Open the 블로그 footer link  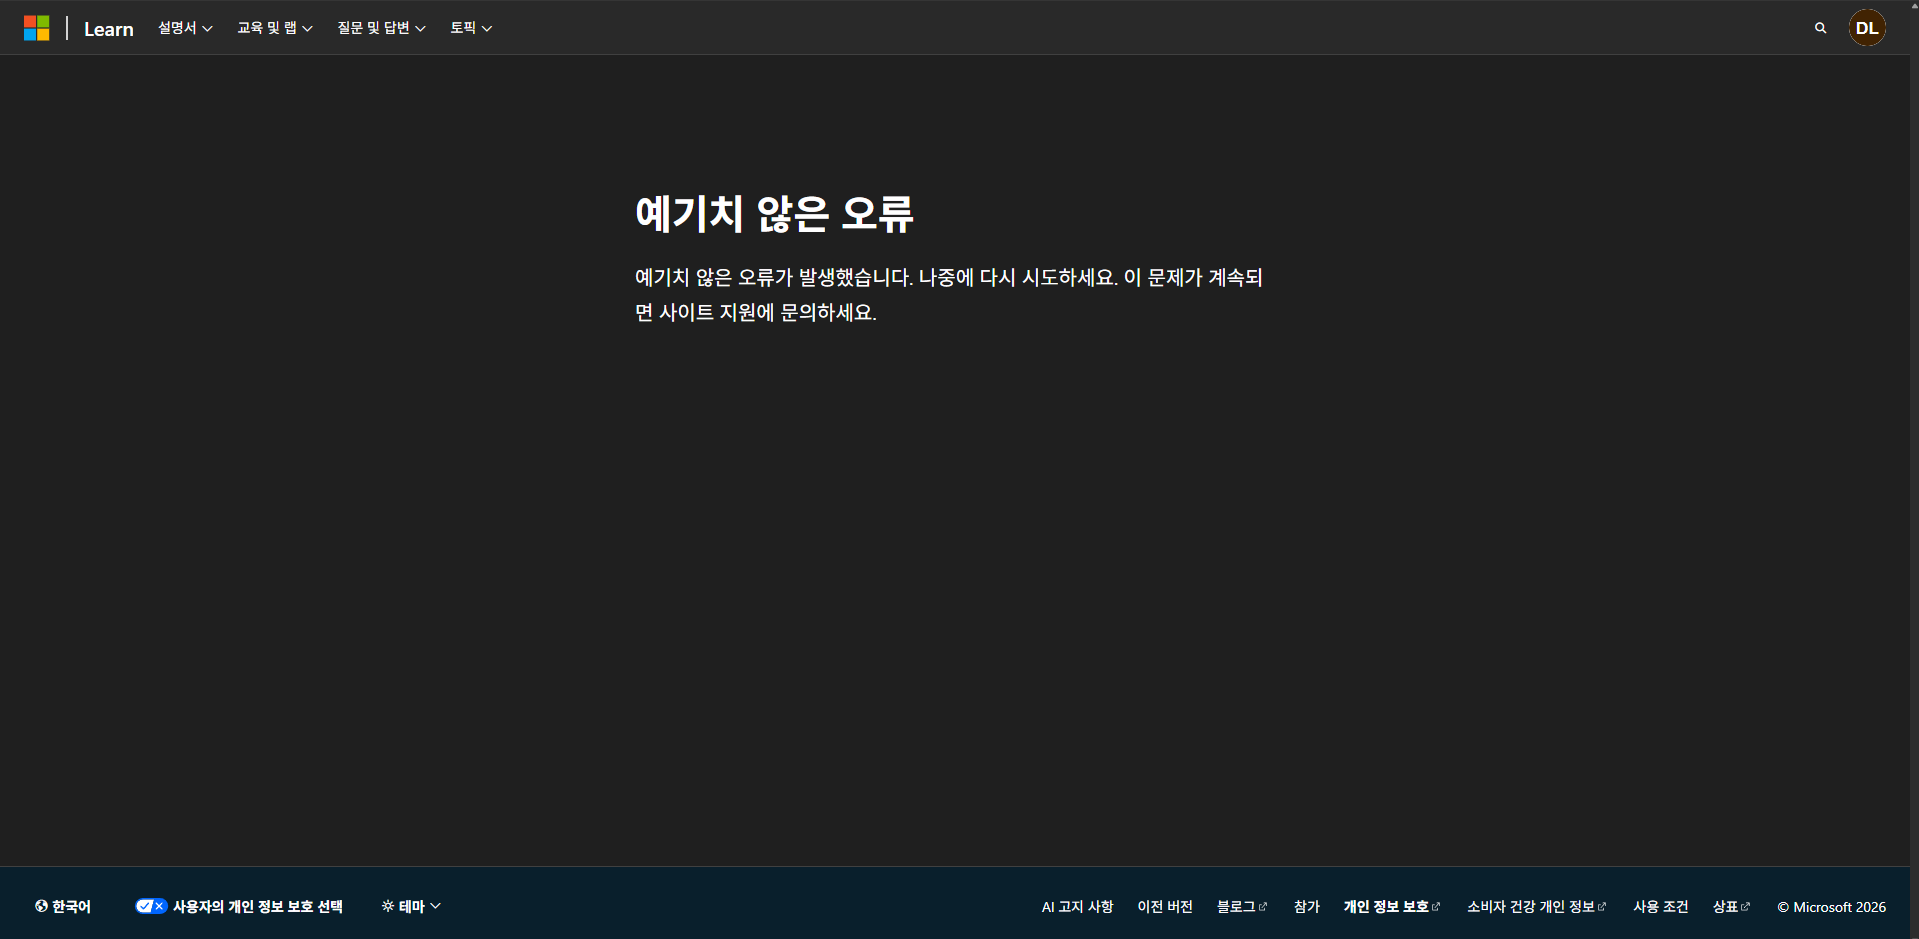click(1242, 907)
